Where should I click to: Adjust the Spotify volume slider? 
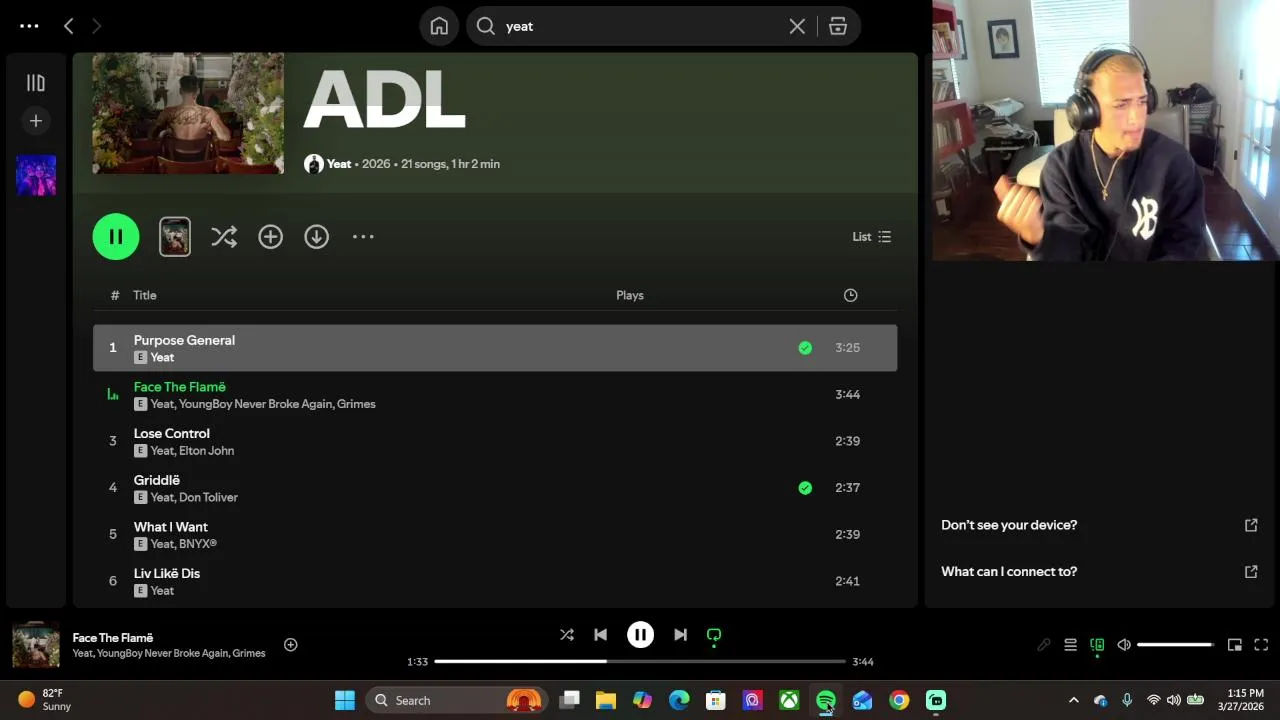point(1175,645)
